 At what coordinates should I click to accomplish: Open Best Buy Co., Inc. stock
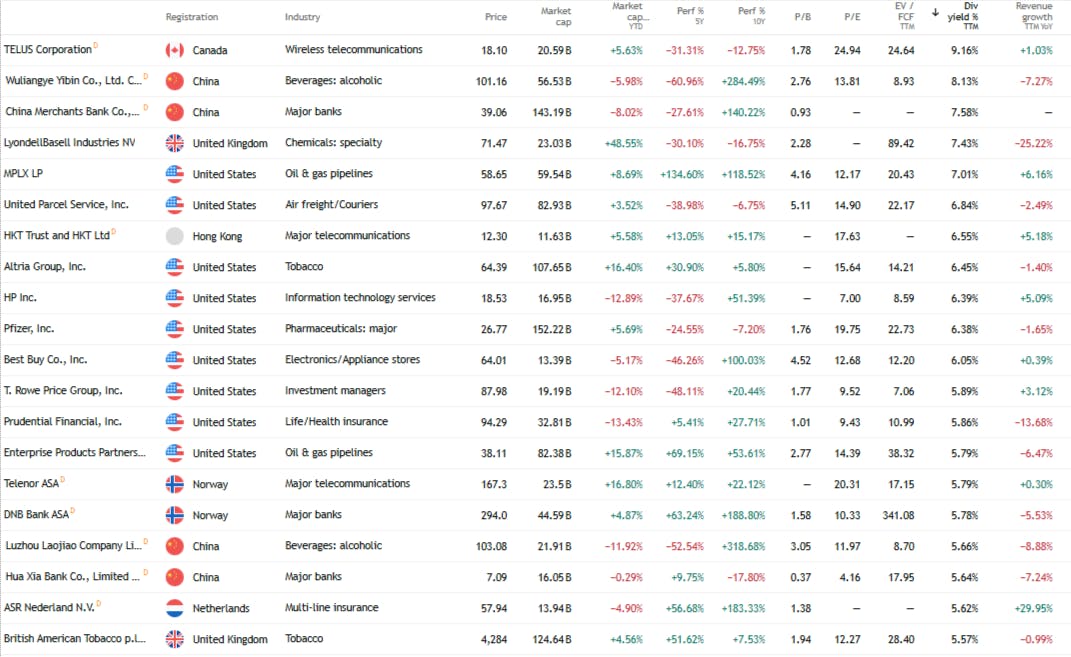tap(45, 360)
